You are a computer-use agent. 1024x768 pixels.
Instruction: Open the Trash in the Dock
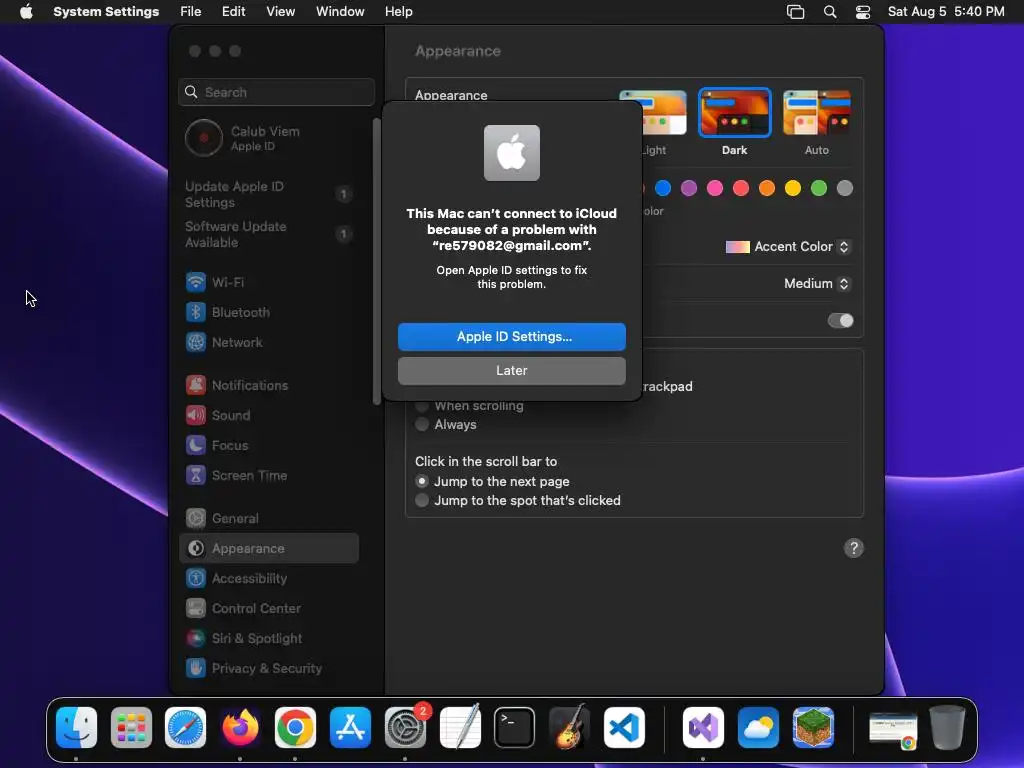(x=948, y=727)
